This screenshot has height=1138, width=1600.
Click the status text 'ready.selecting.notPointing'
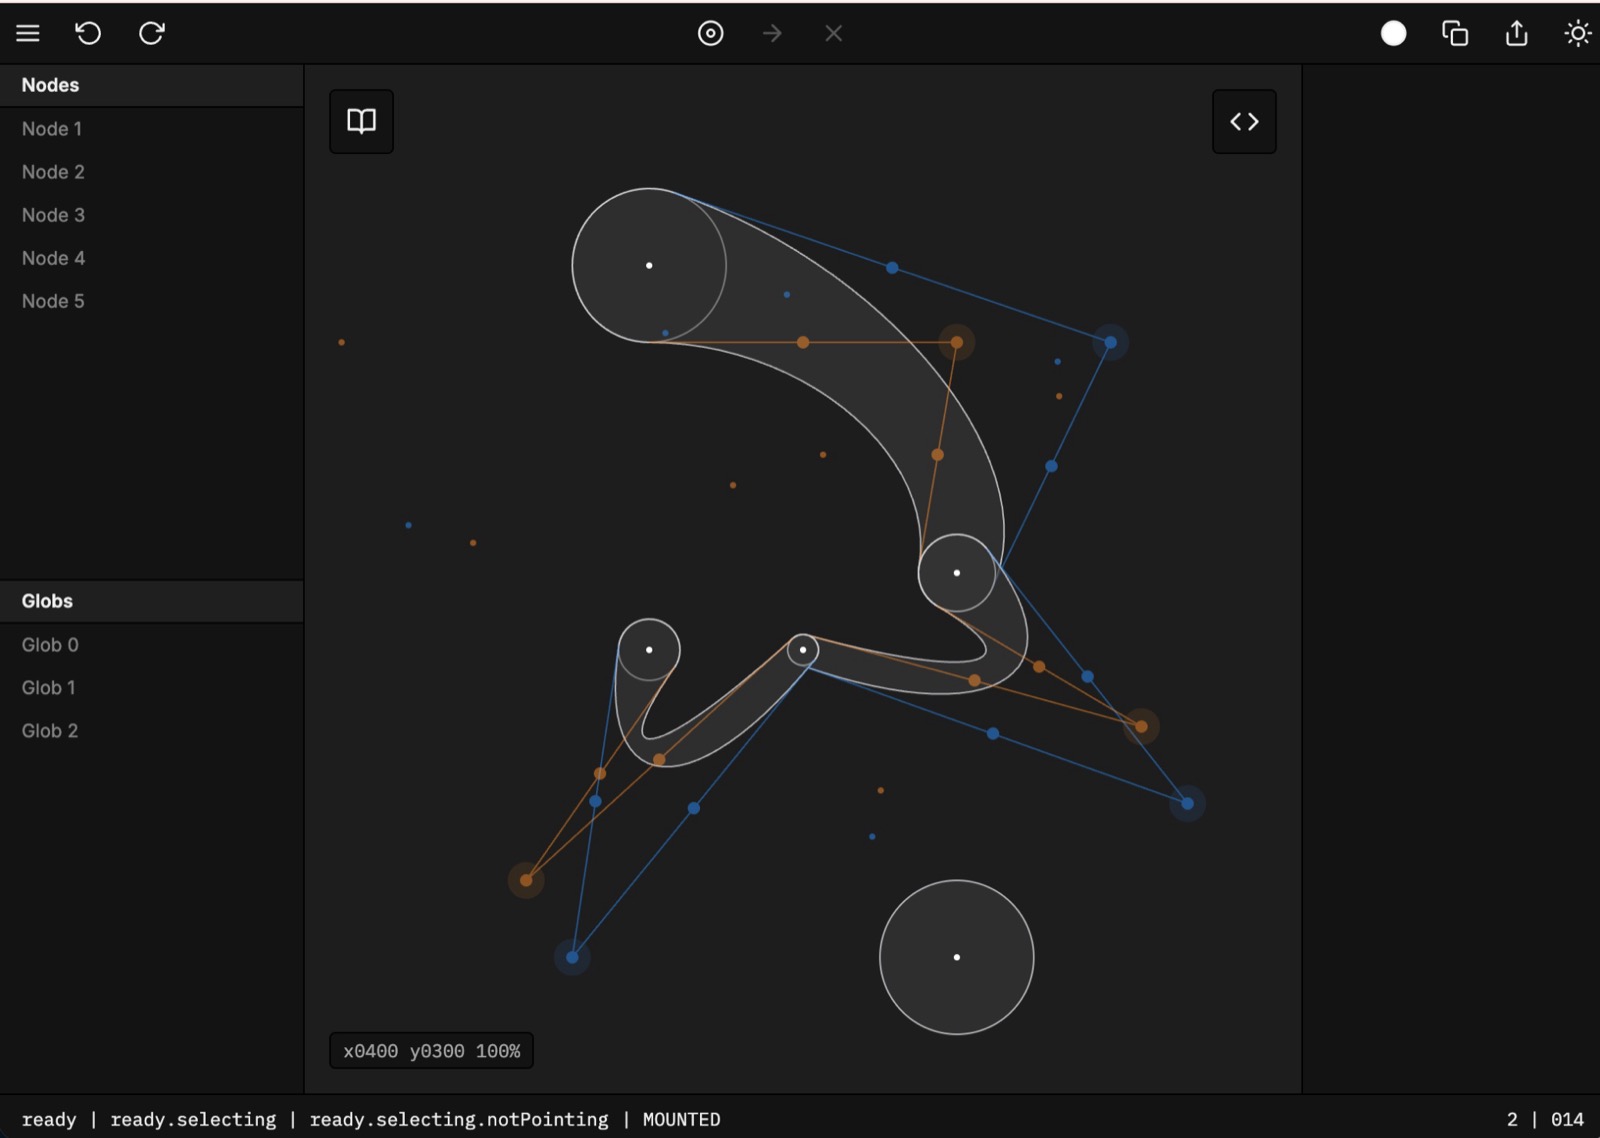(x=459, y=1119)
